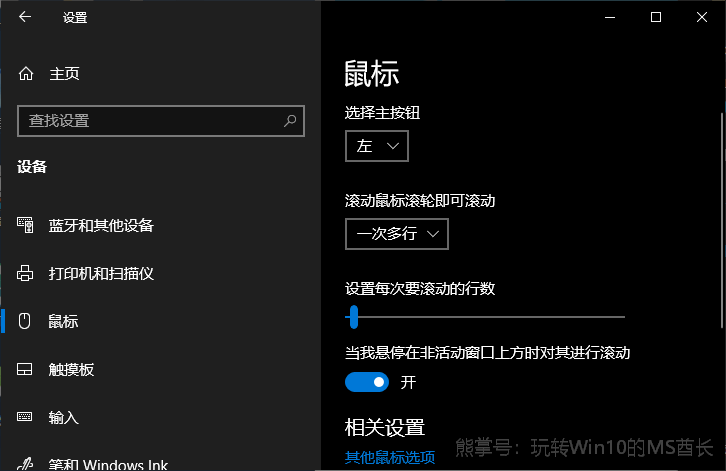Click the 设备 section heading
The image size is (726, 471).
pos(32,166)
